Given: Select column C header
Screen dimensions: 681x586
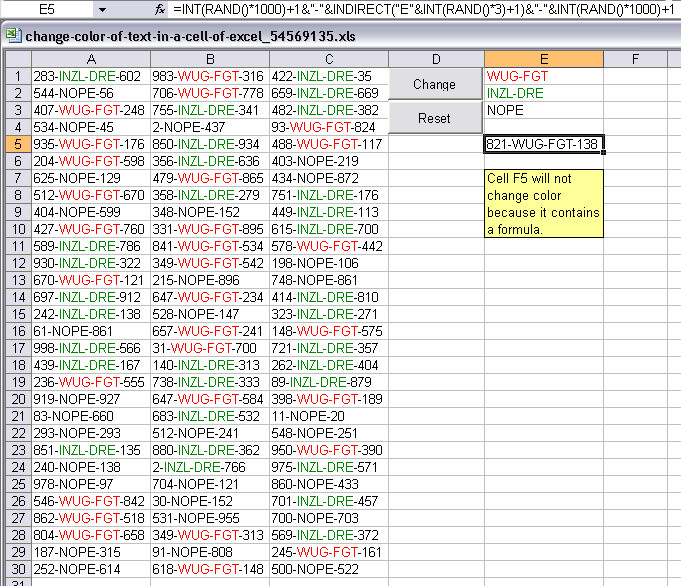Looking at the screenshot, I should (329, 59).
